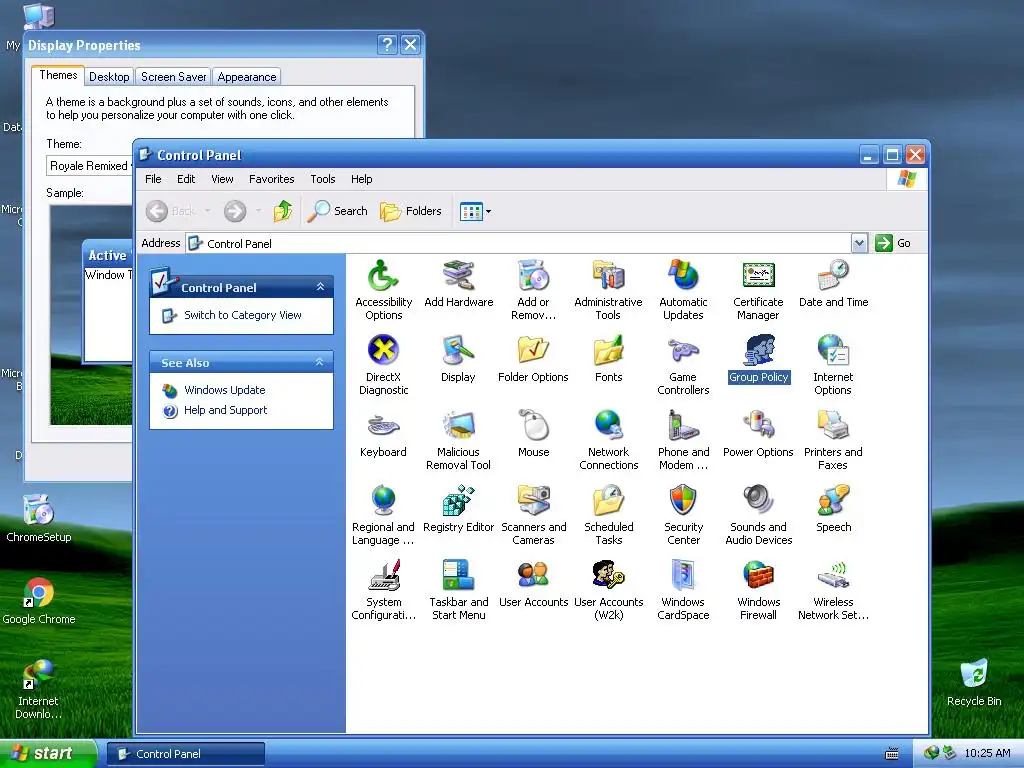This screenshot has width=1024, height=768.
Task: Open Add or Remove Programs icon
Action: pos(534,276)
